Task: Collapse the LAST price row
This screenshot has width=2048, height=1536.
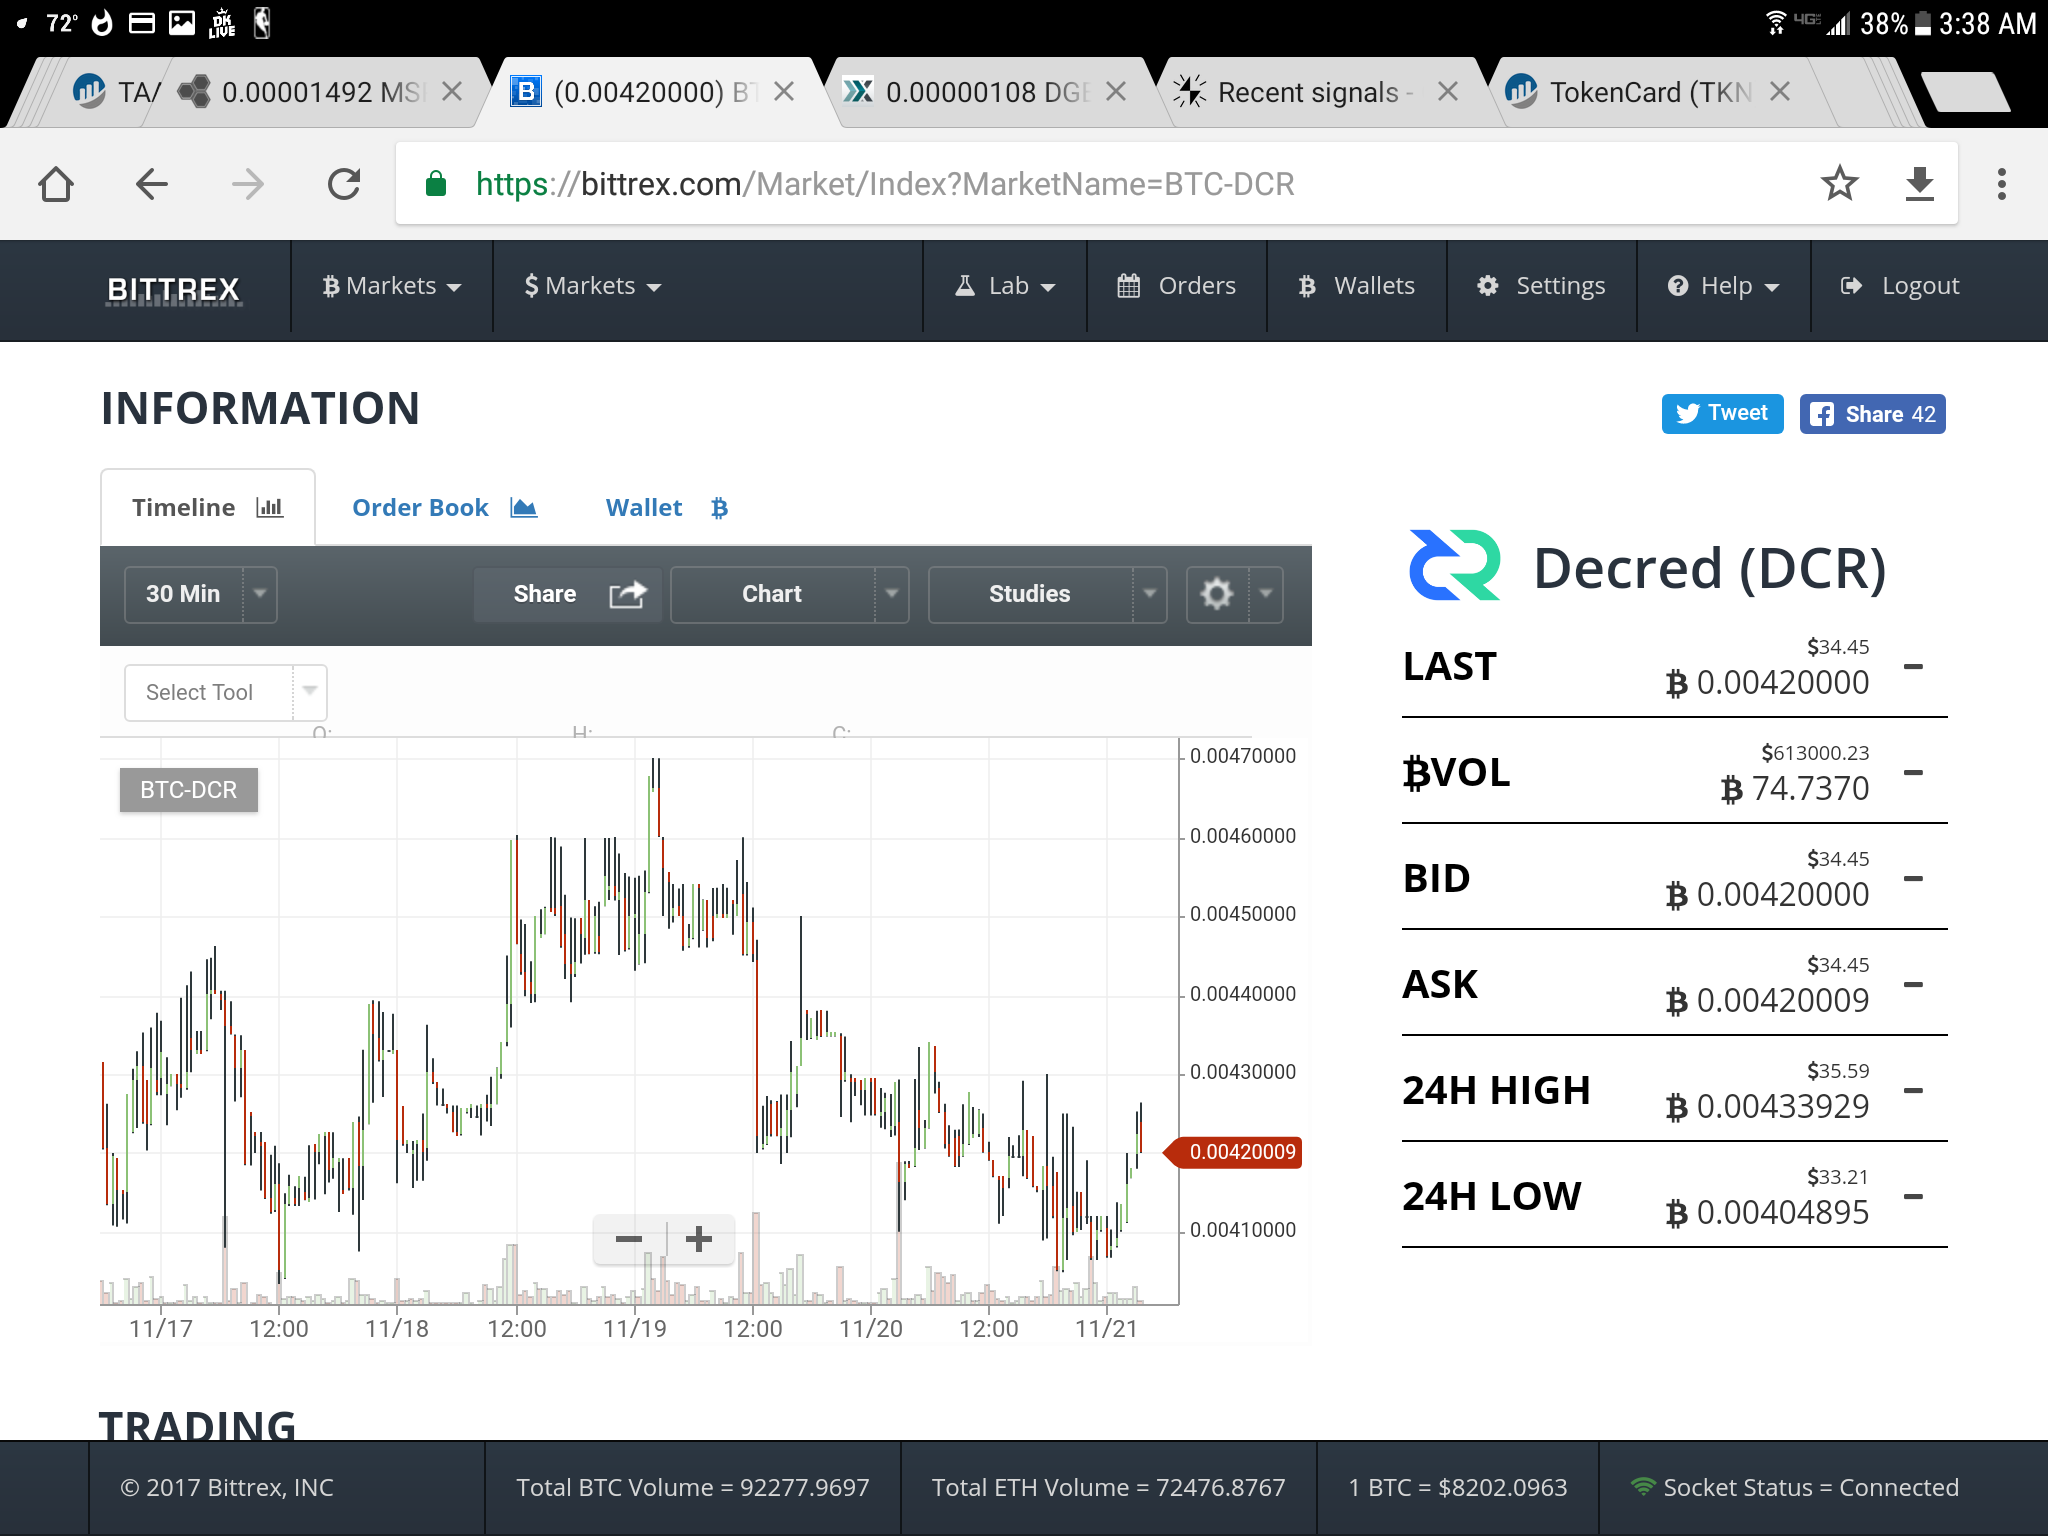Action: coord(1913,667)
